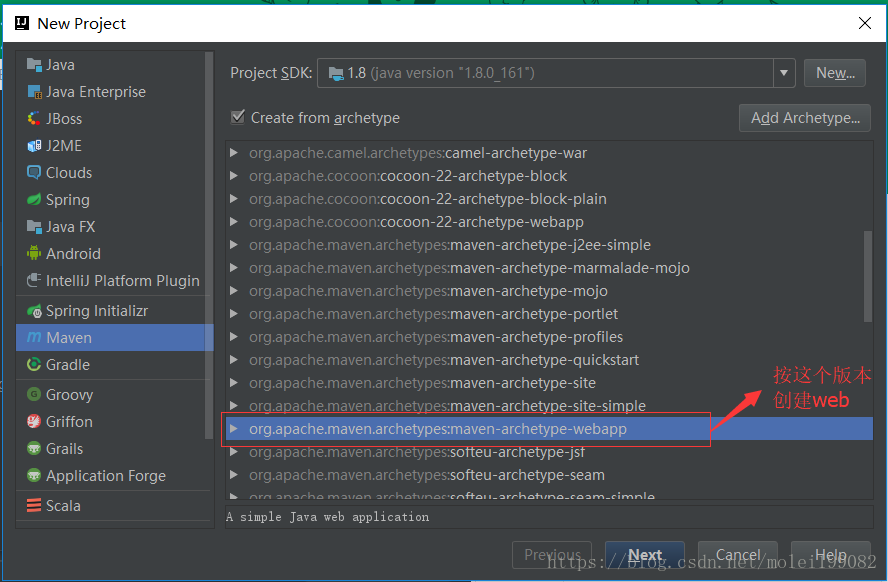Click the J2ME icon
The image size is (888, 582).
pyautogui.click(x=34, y=146)
